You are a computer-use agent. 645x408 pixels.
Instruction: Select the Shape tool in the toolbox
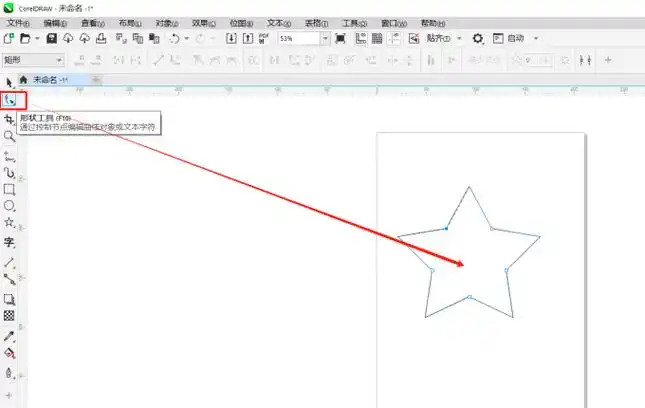click(10, 100)
